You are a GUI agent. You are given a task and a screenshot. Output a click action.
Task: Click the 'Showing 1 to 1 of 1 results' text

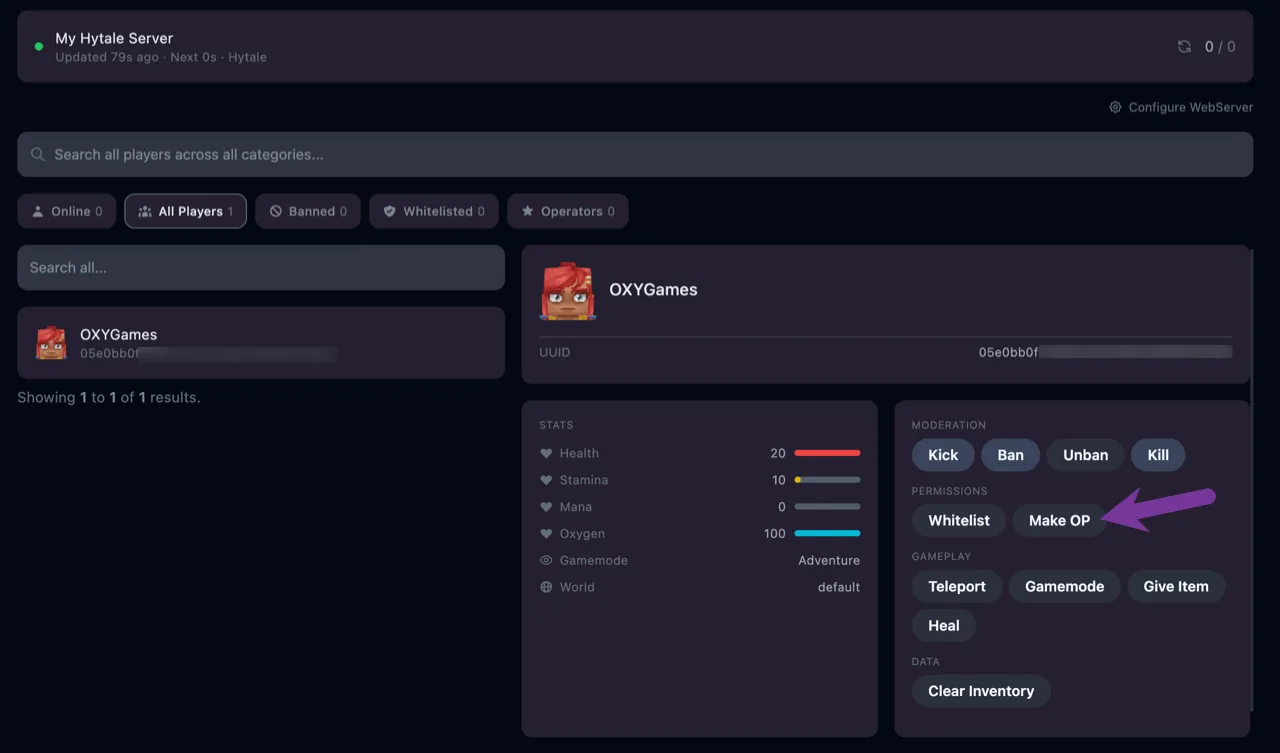tap(109, 398)
